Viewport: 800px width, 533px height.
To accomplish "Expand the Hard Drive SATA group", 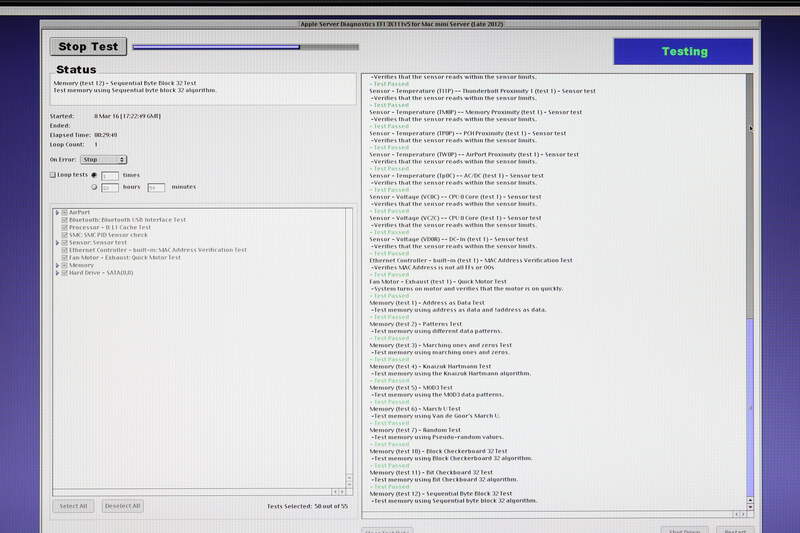I will point(57,273).
